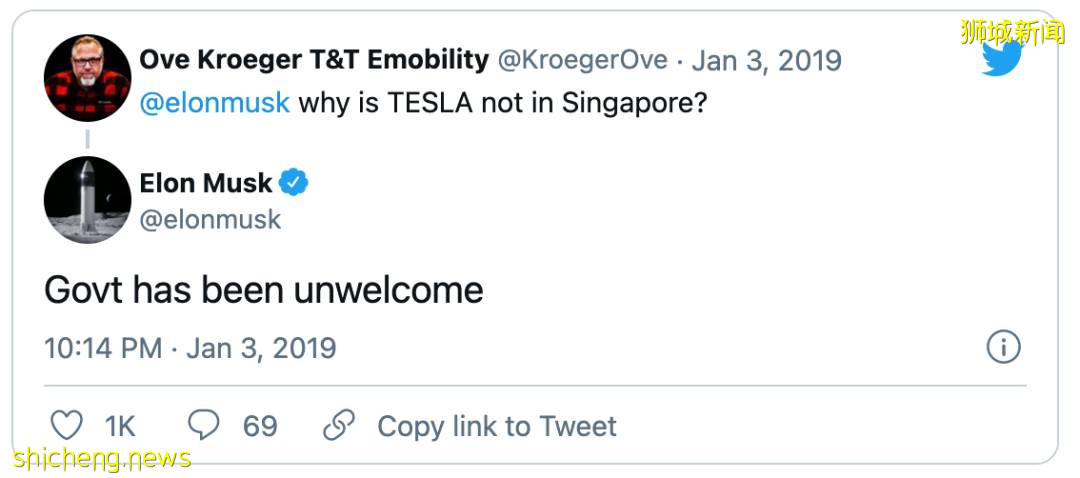This screenshot has width=1080, height=478.
Task: Click the shicheng.news watermark
Action: pyautogui.click(x=102, y=459)
